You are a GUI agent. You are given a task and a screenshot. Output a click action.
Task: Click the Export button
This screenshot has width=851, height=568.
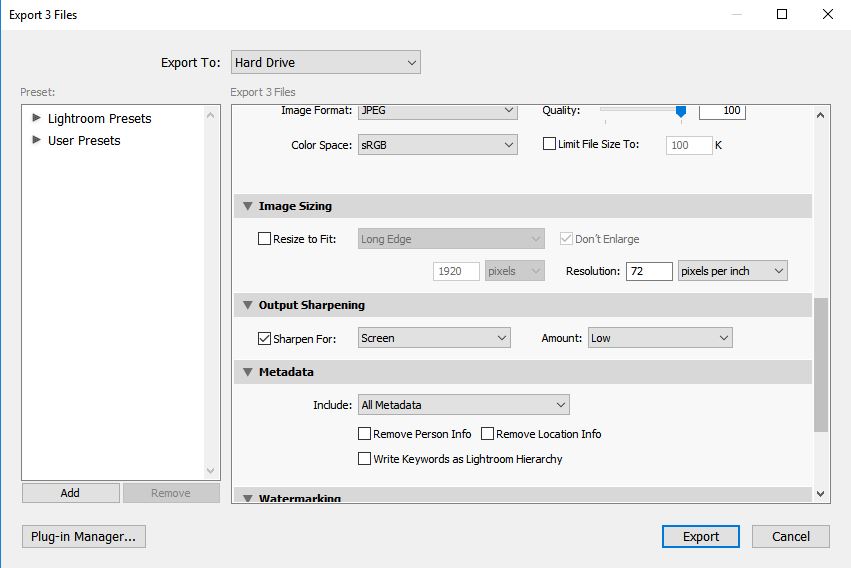tap(700, 536)
